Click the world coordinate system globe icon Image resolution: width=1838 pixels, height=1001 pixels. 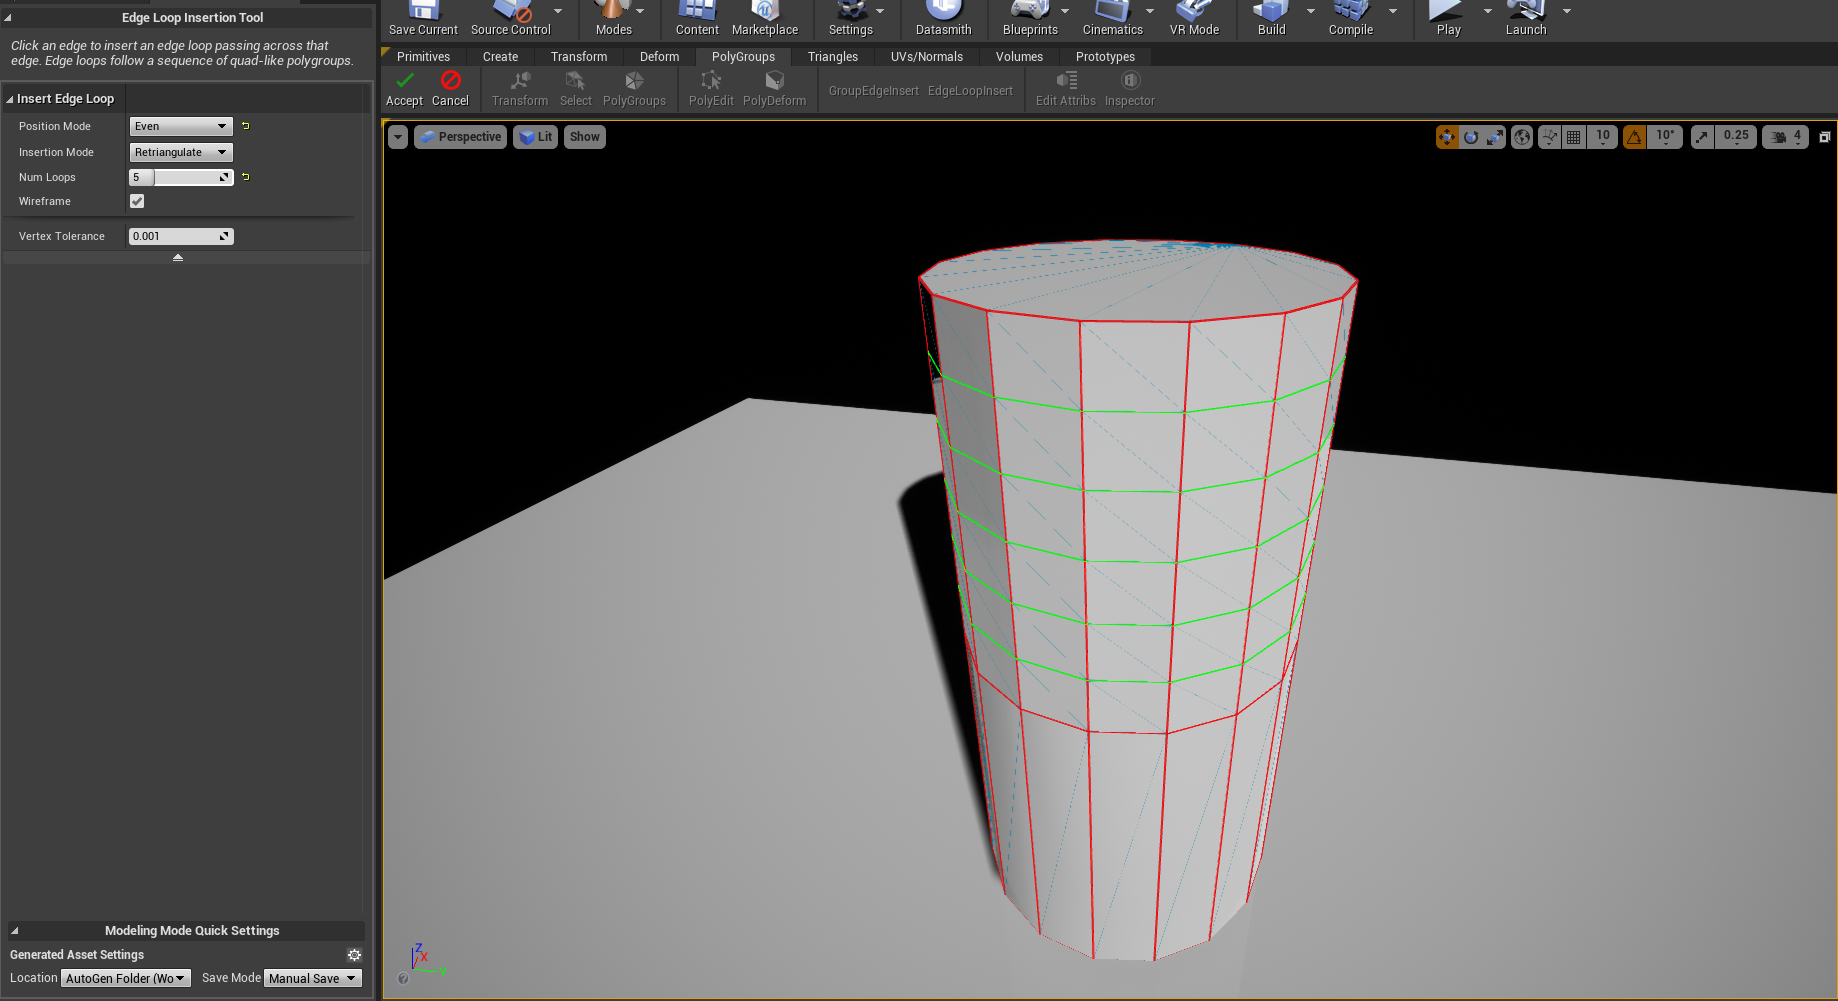(1522, 137)
